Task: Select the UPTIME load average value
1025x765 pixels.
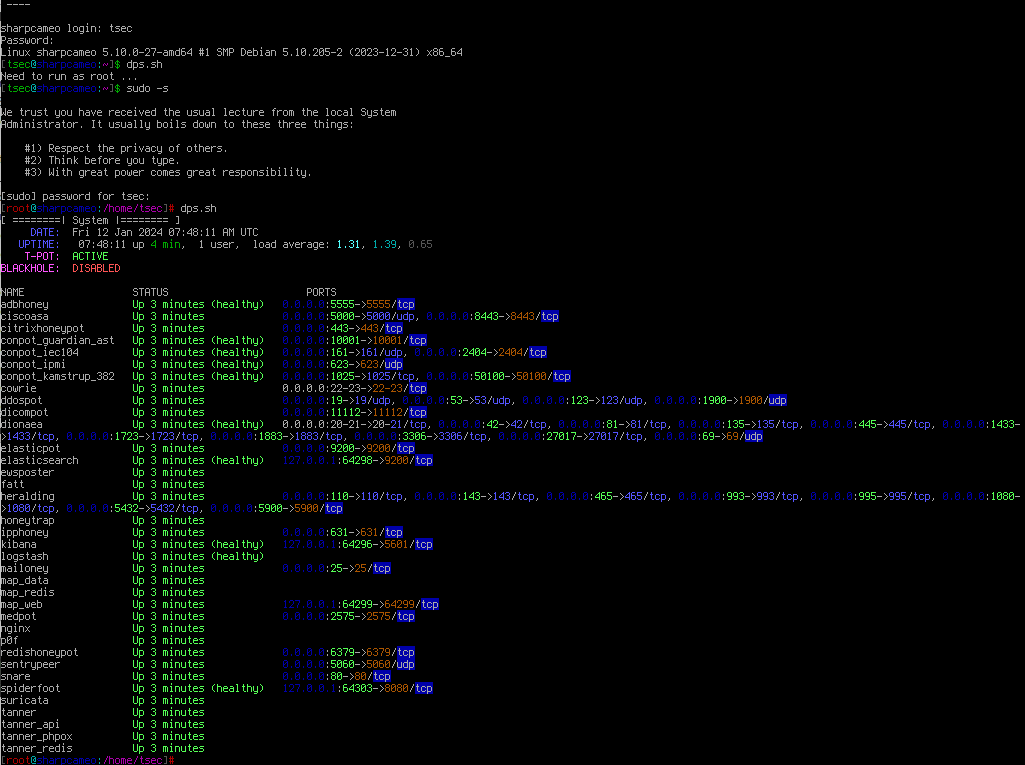Action: point(380,244)
